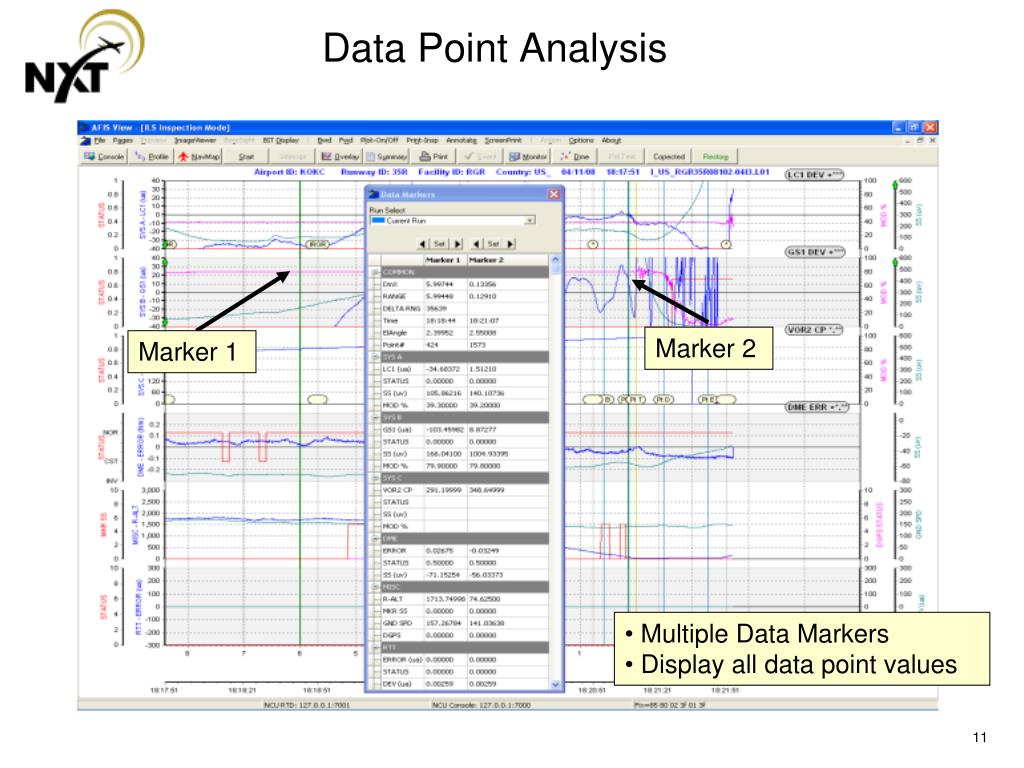
Task: Step Marker 2 forward with right arrow
Action: (511, 244)
